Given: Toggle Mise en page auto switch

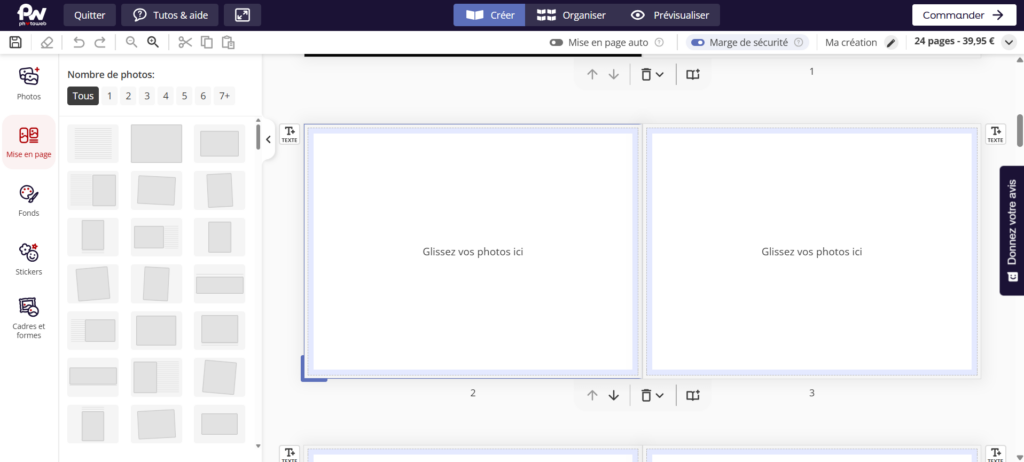Looking at the screenshot, I should click(x=556, y=42).
